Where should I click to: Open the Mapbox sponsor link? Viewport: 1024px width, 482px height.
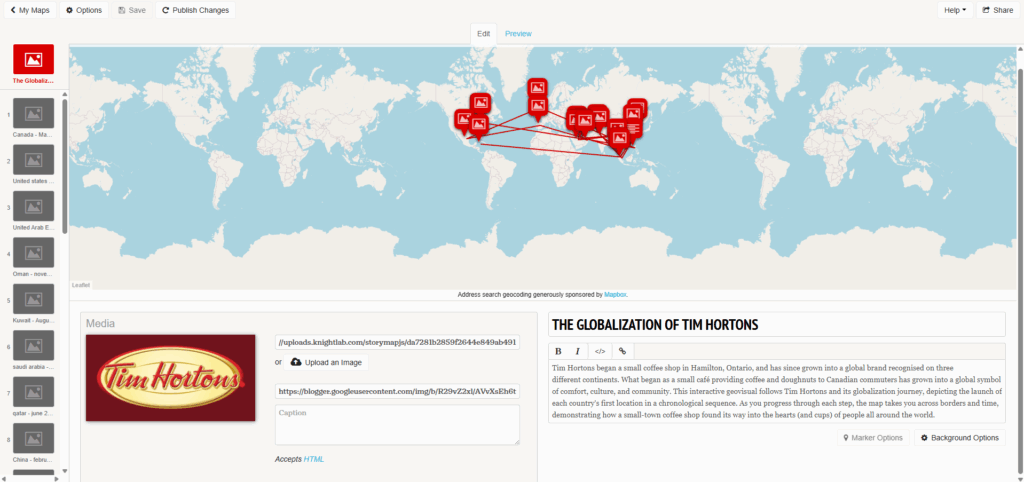(614, 295)
